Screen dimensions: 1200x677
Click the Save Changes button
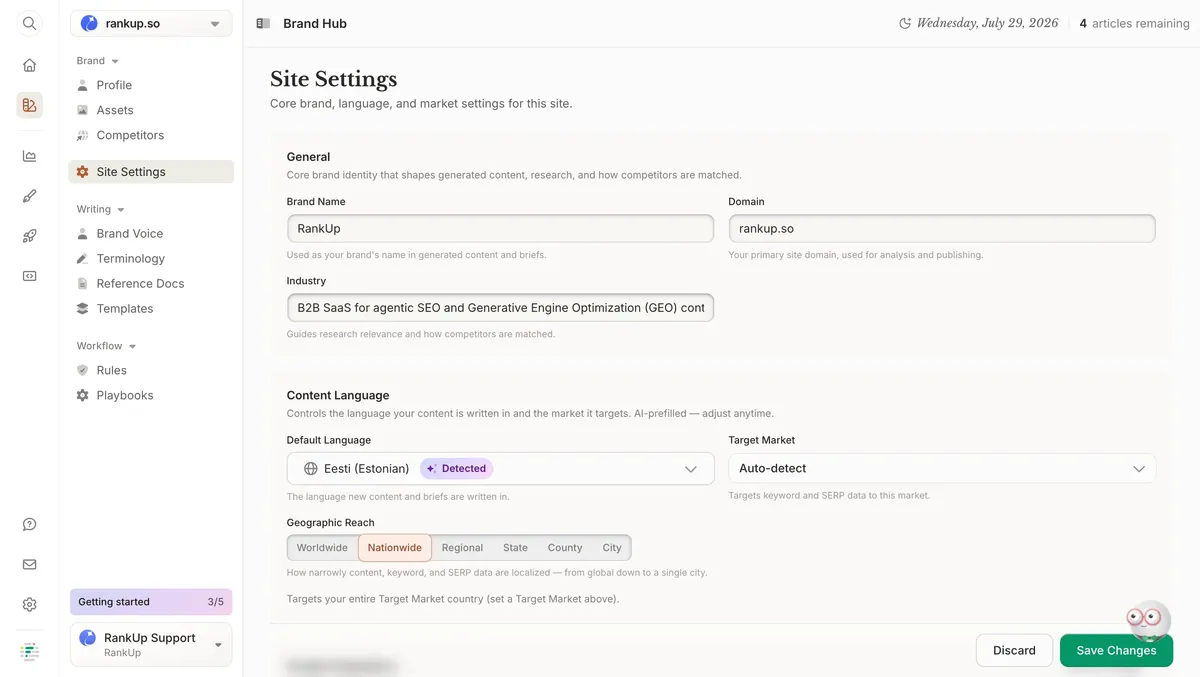[x=1116, y=650]
